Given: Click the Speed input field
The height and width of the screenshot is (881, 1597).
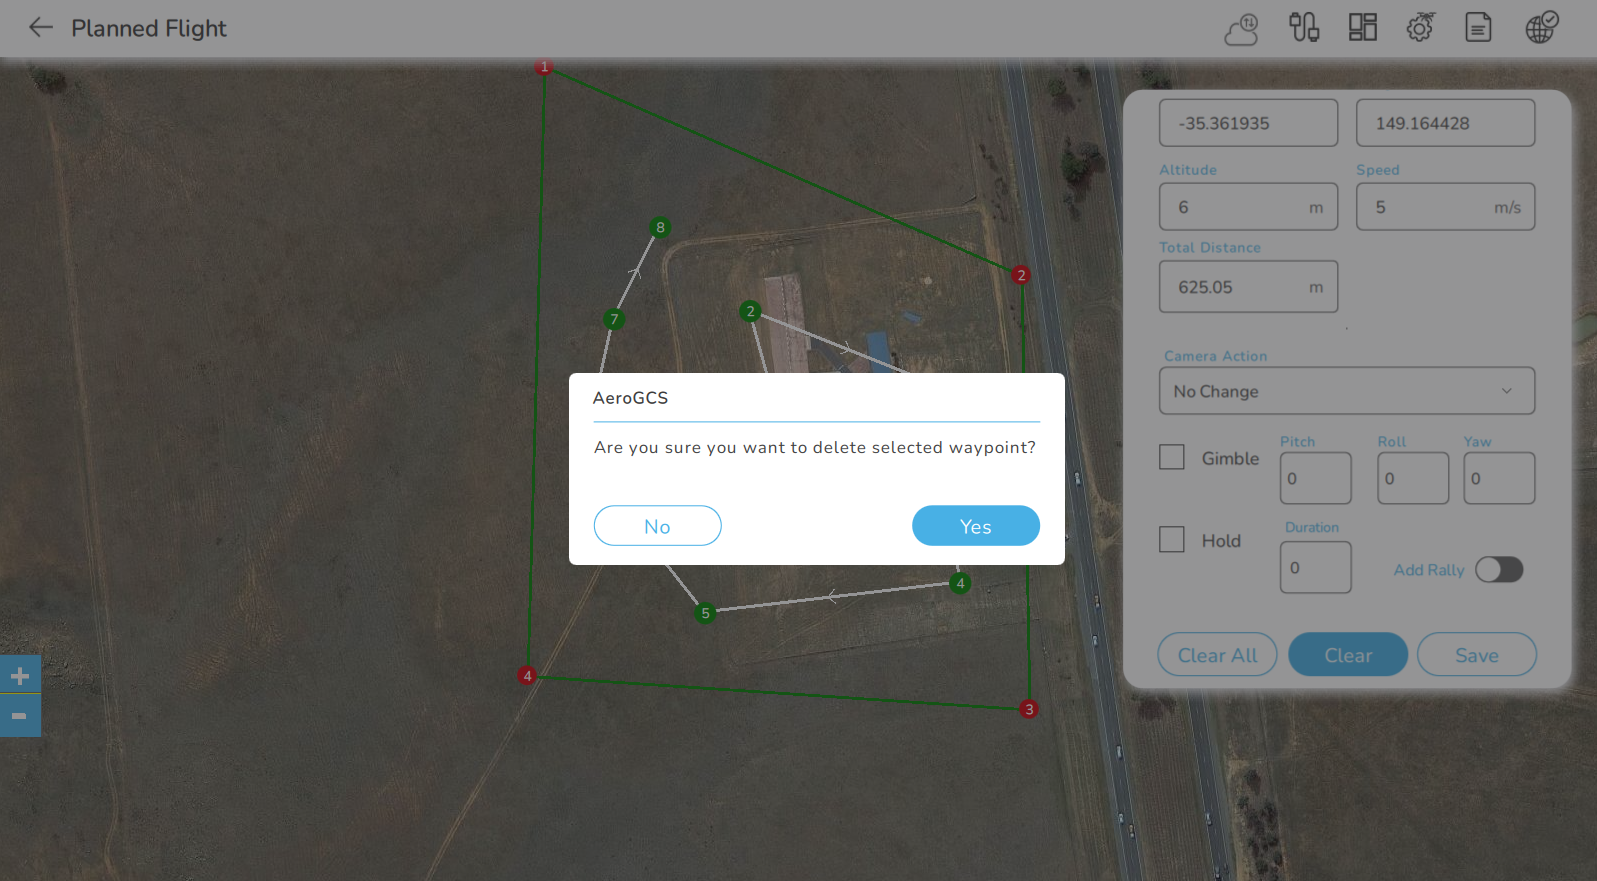Looking at the screenshot, I should 1445,207.
